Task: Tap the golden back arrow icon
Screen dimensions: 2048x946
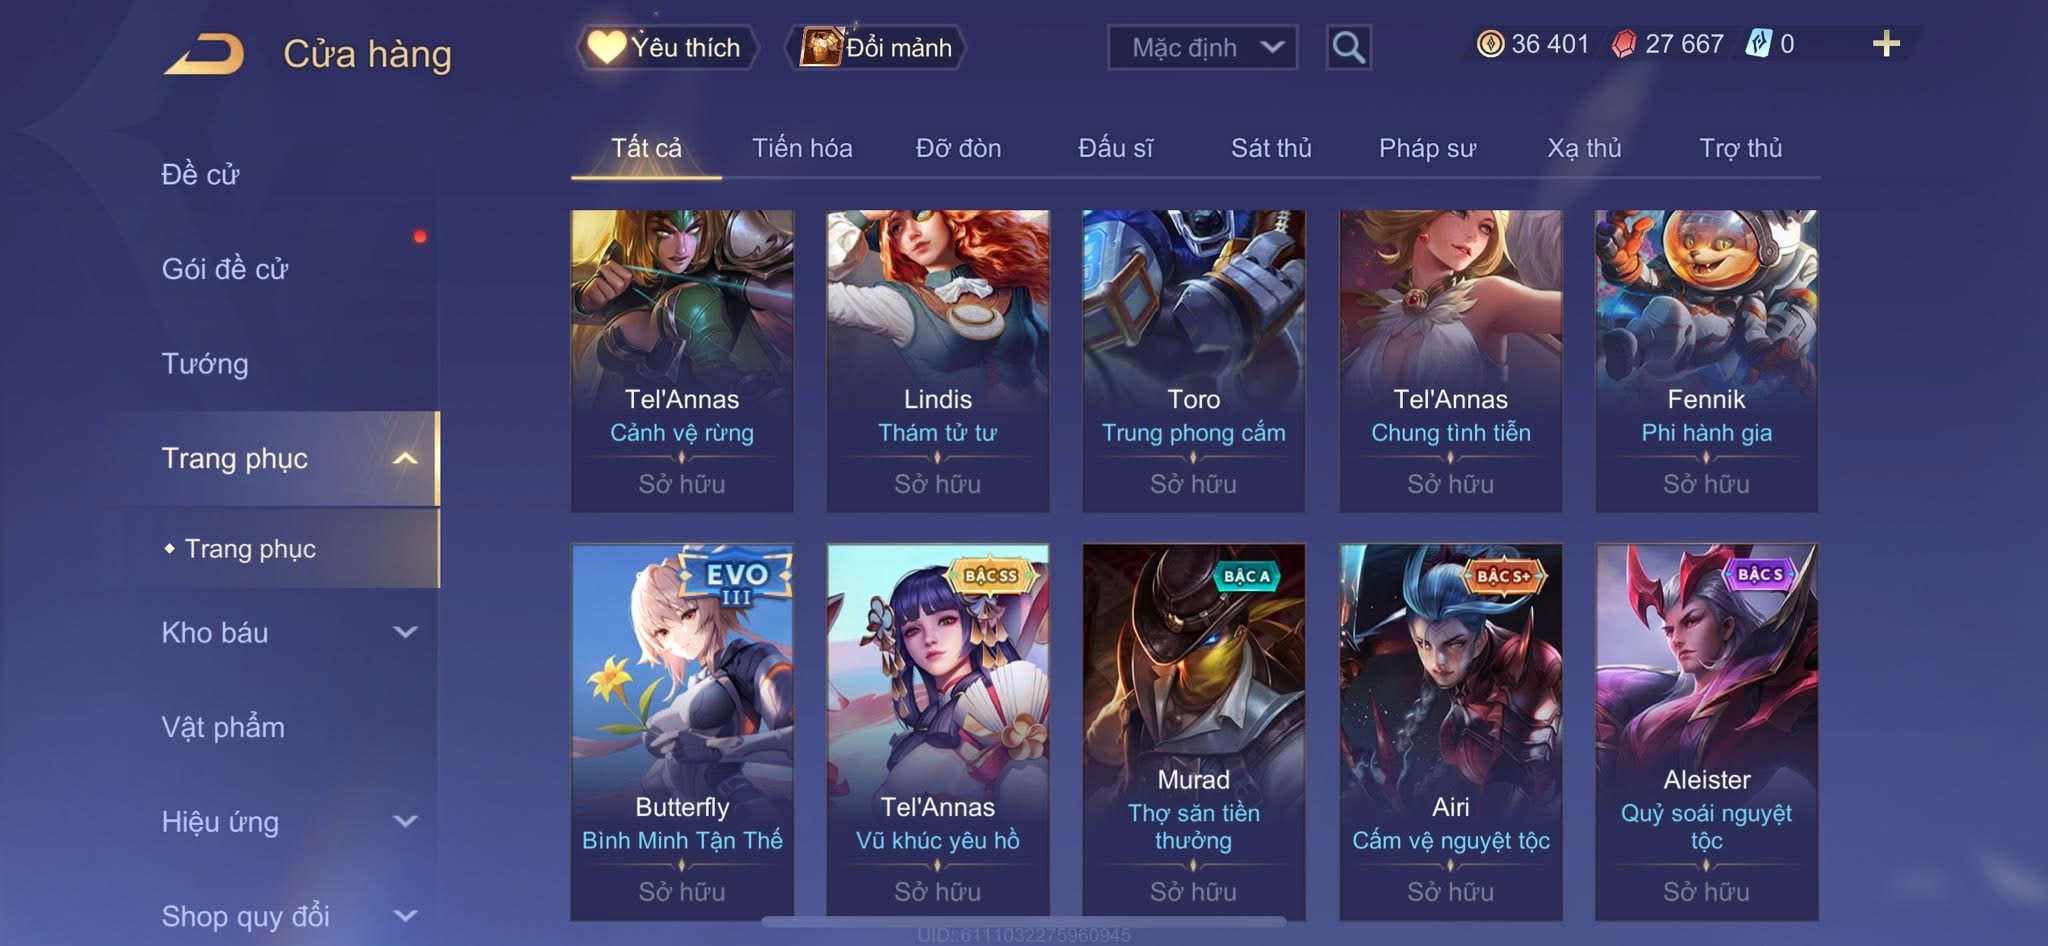Action: 205,54
